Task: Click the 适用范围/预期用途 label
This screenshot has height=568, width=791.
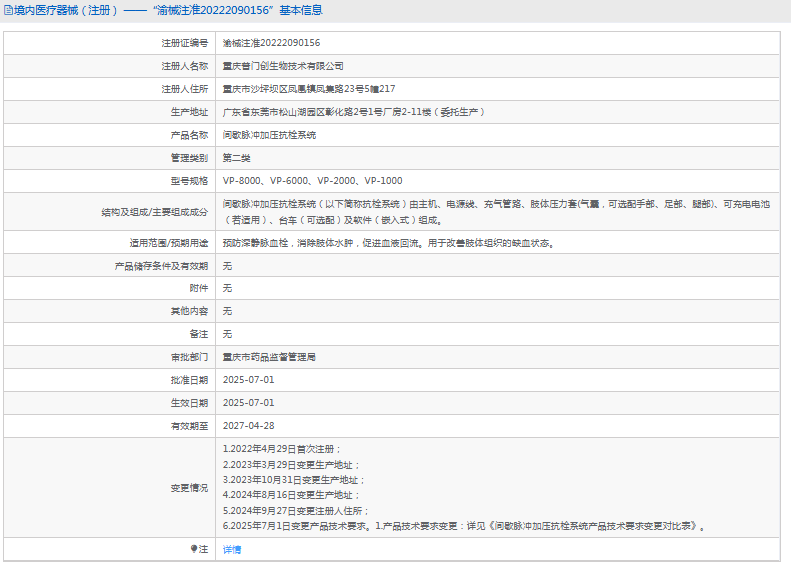Action: 168,243
